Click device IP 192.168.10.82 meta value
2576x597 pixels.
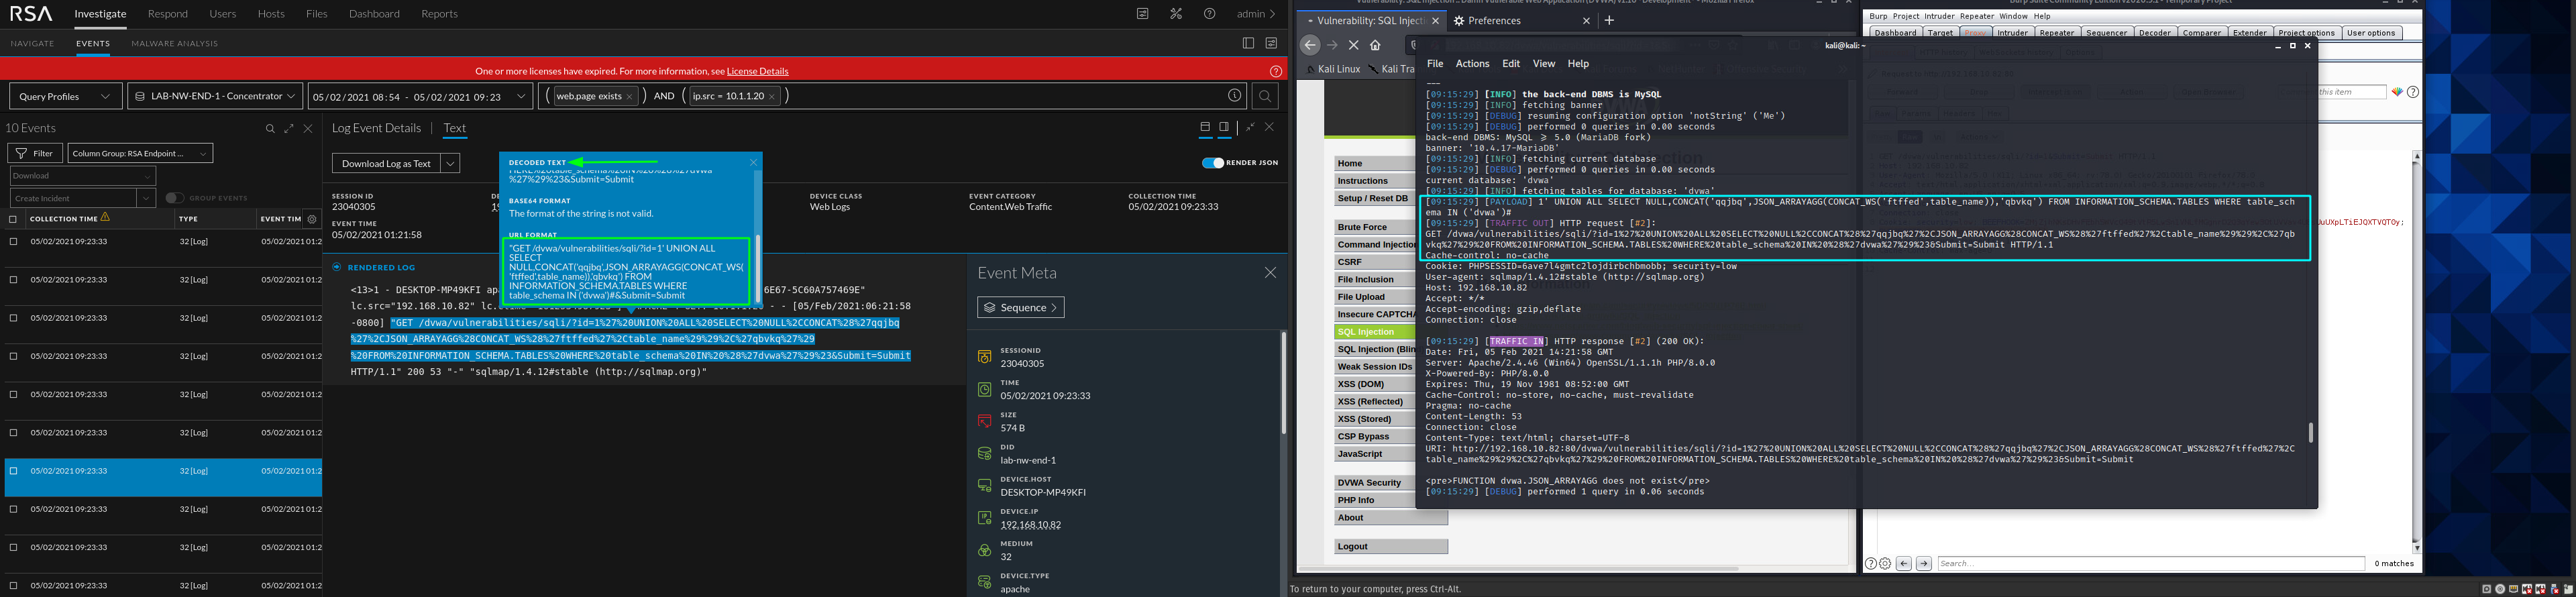(x=1031, y=525)
